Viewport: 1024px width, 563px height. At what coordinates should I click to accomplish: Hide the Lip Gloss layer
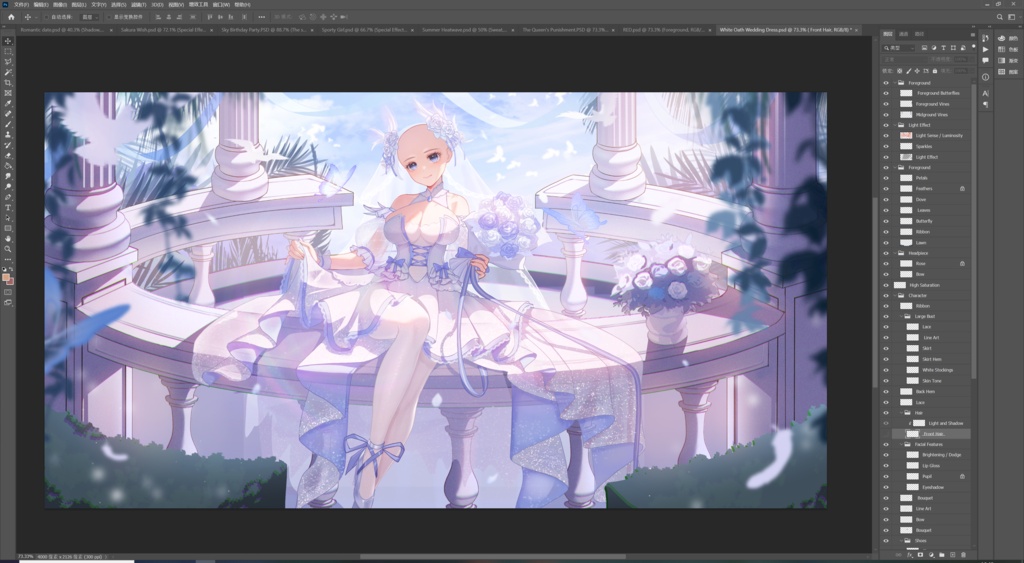[x=886, y=466]
